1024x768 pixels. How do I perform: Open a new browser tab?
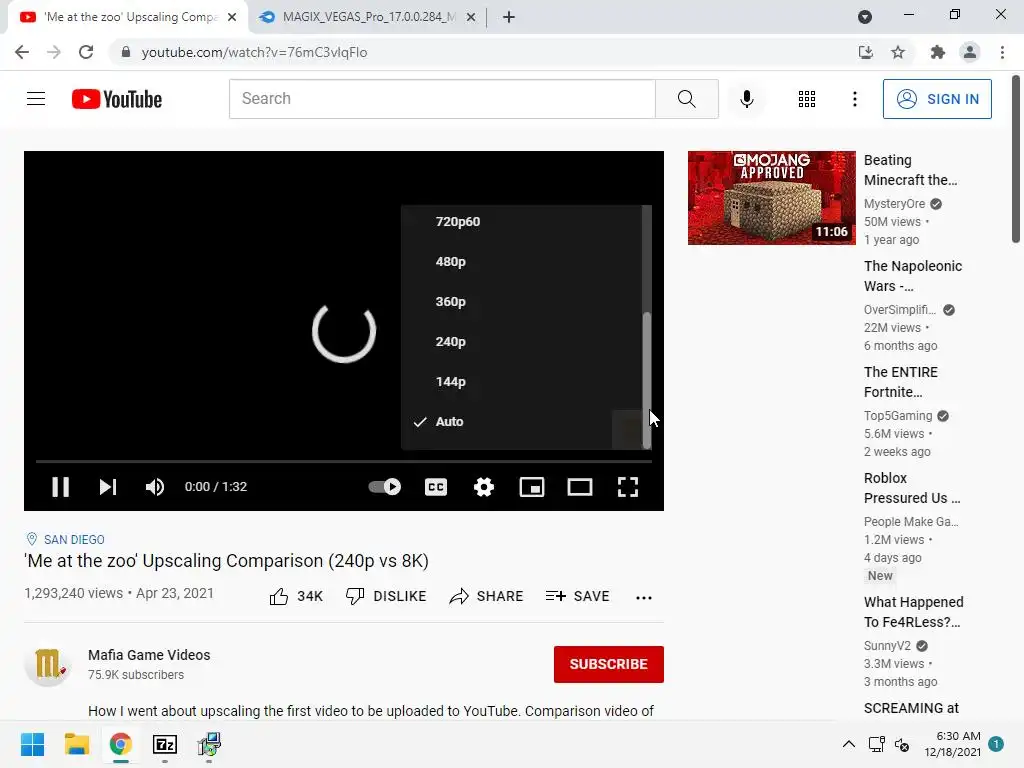(509, 18)
